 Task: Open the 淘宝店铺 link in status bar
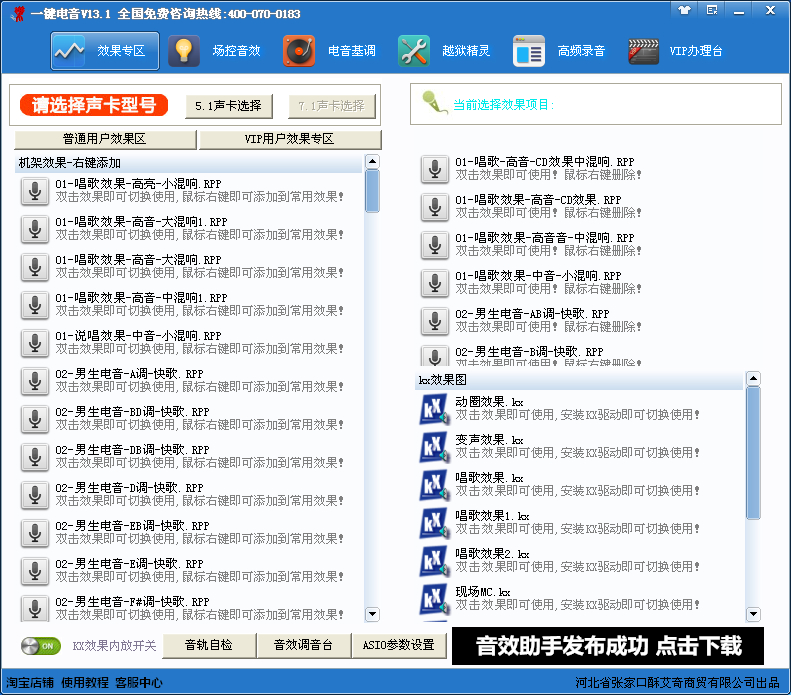coord(29,683)
